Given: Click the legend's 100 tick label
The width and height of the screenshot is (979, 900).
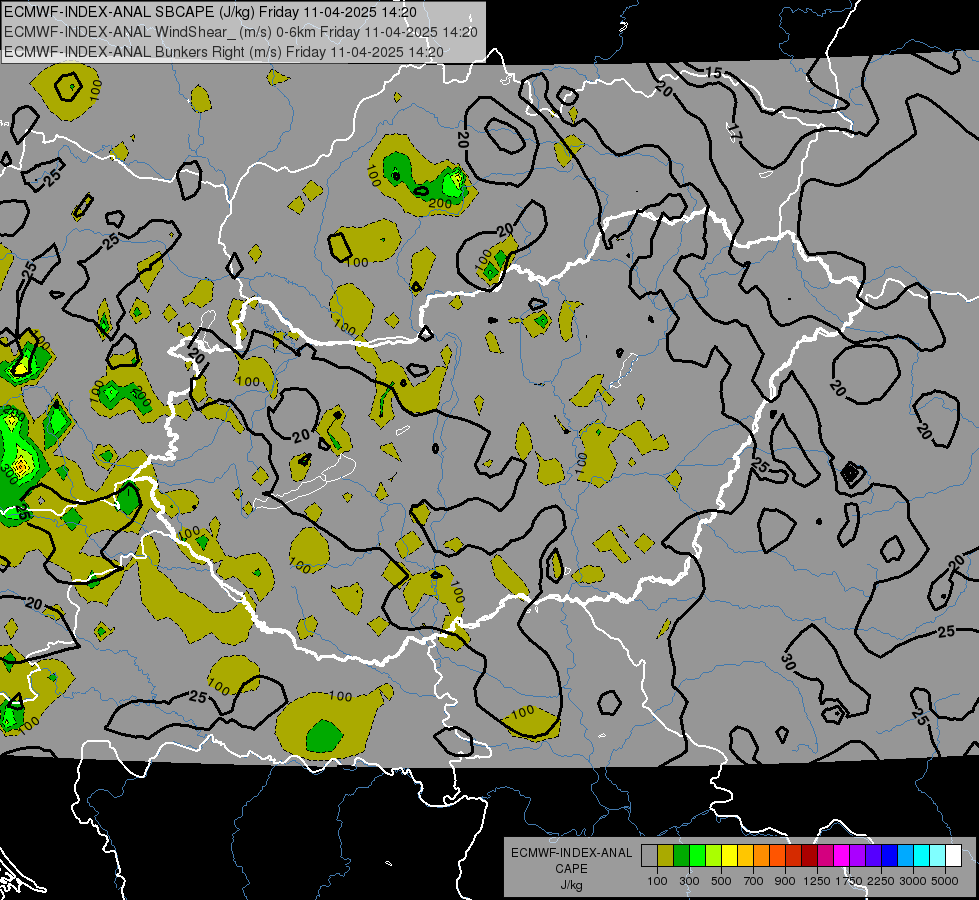Looking at the screenshot, I should [x=657, y=881].
